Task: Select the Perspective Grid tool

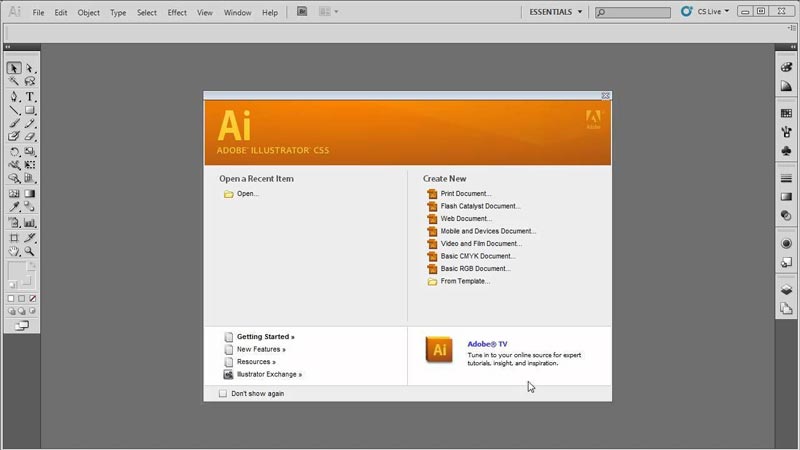Action: point(30,178)
